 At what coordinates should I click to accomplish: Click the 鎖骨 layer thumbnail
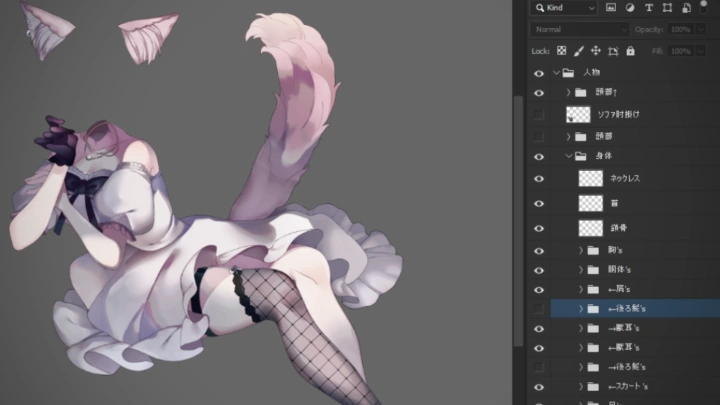coord(591,228)
